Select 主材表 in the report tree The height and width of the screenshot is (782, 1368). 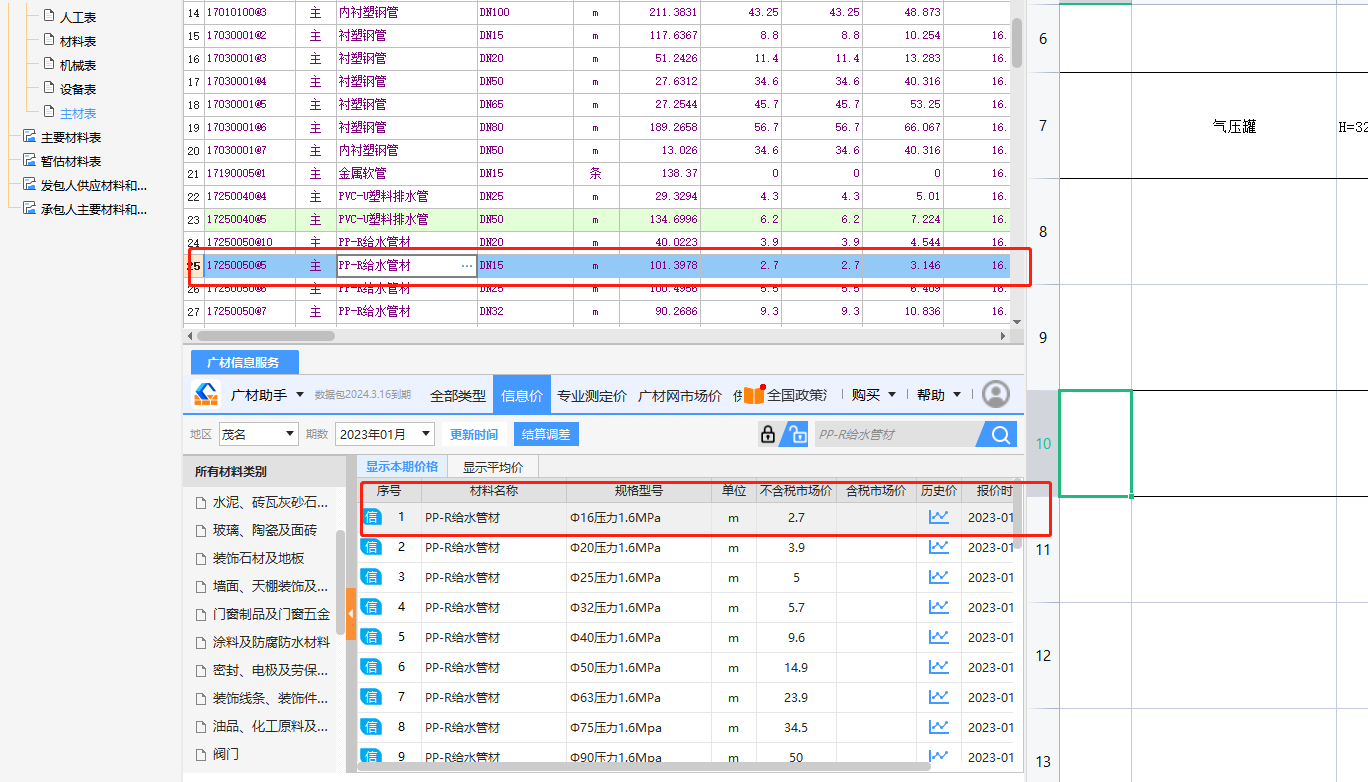(78, 113)
